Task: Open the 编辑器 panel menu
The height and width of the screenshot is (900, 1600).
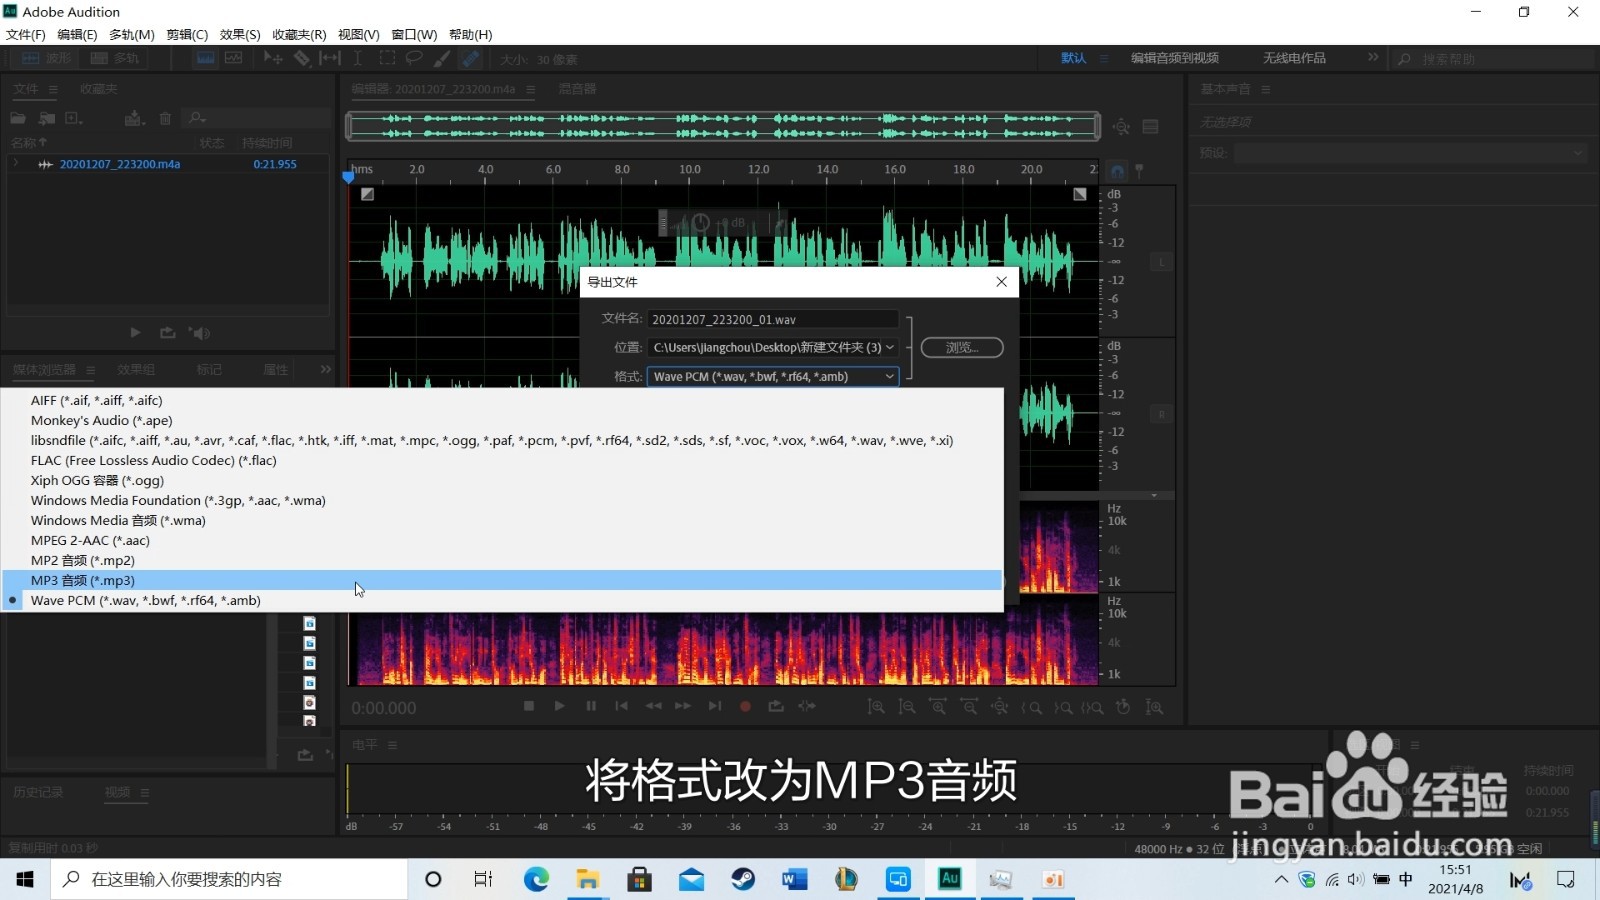Action: click(x=531, y=89)
